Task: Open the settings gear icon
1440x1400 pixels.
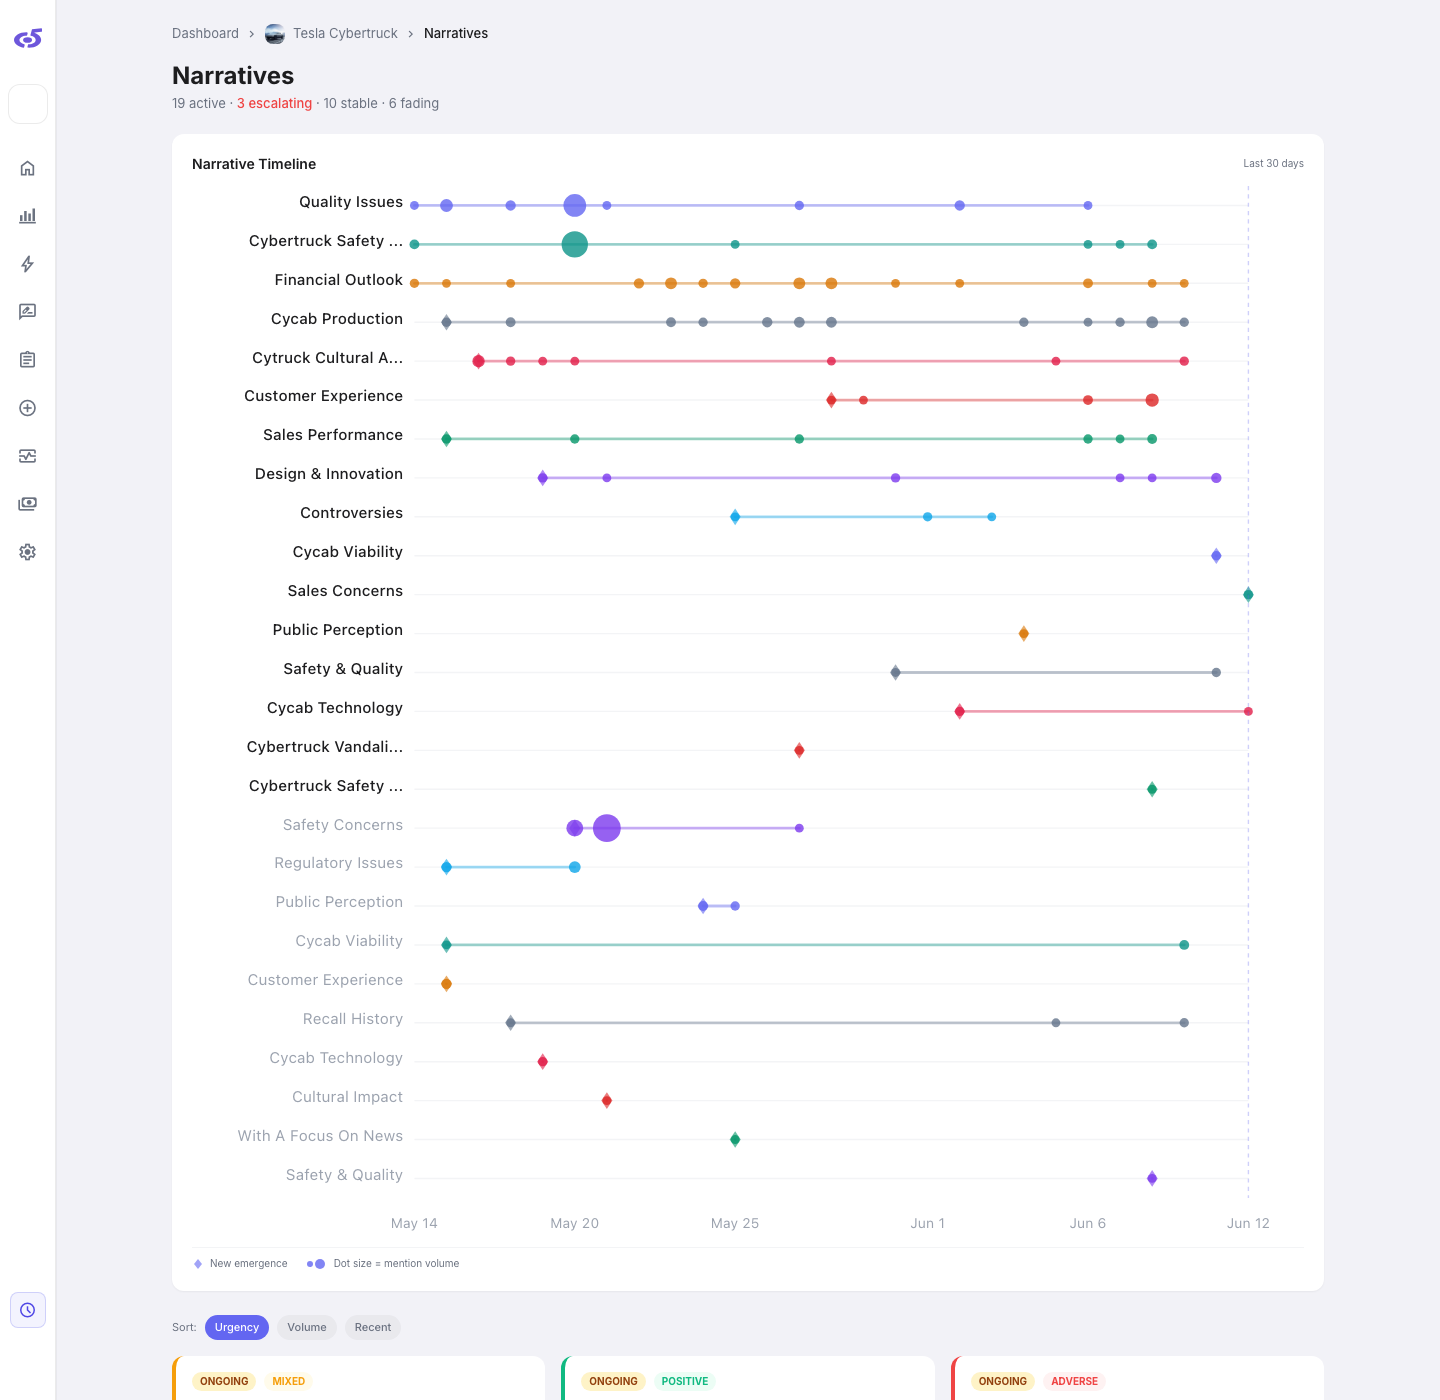Action: (28, 552)
